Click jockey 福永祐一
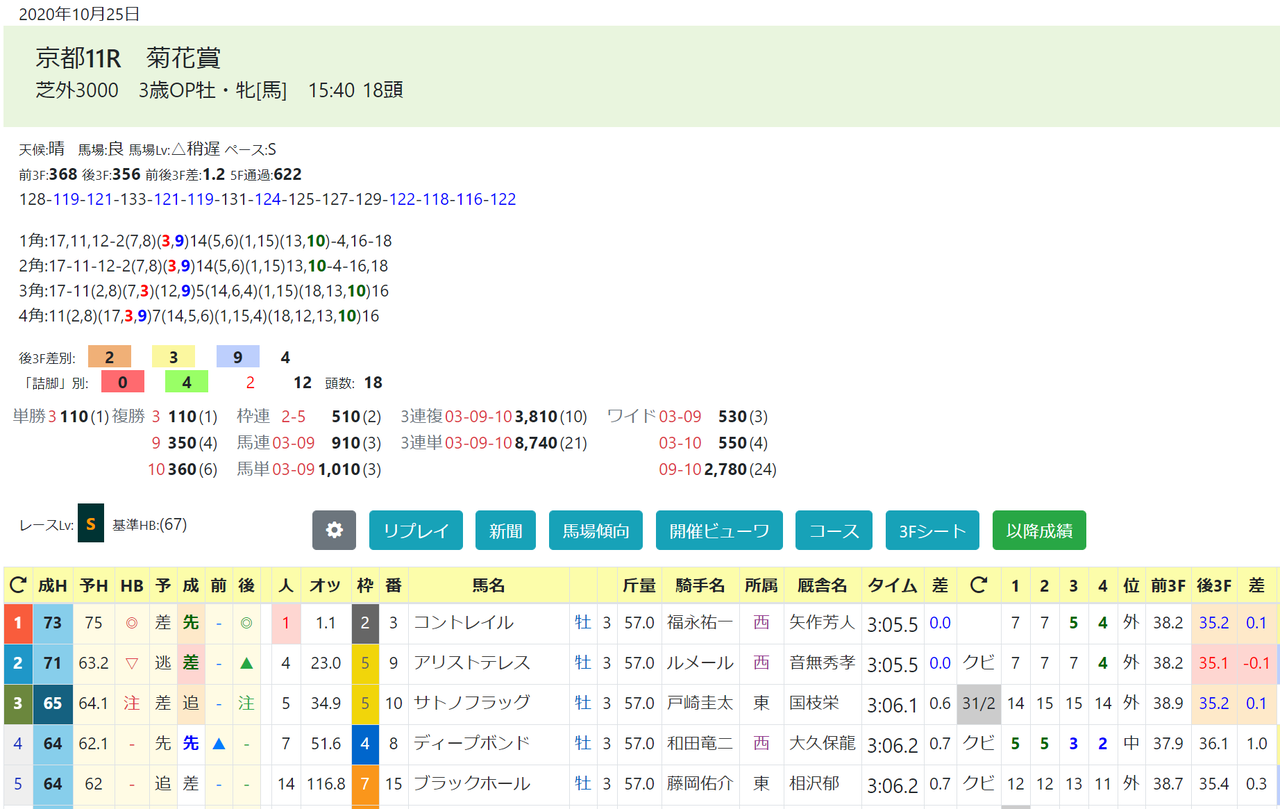Screen dimensions: 1280x809 [x=700, y=623]
